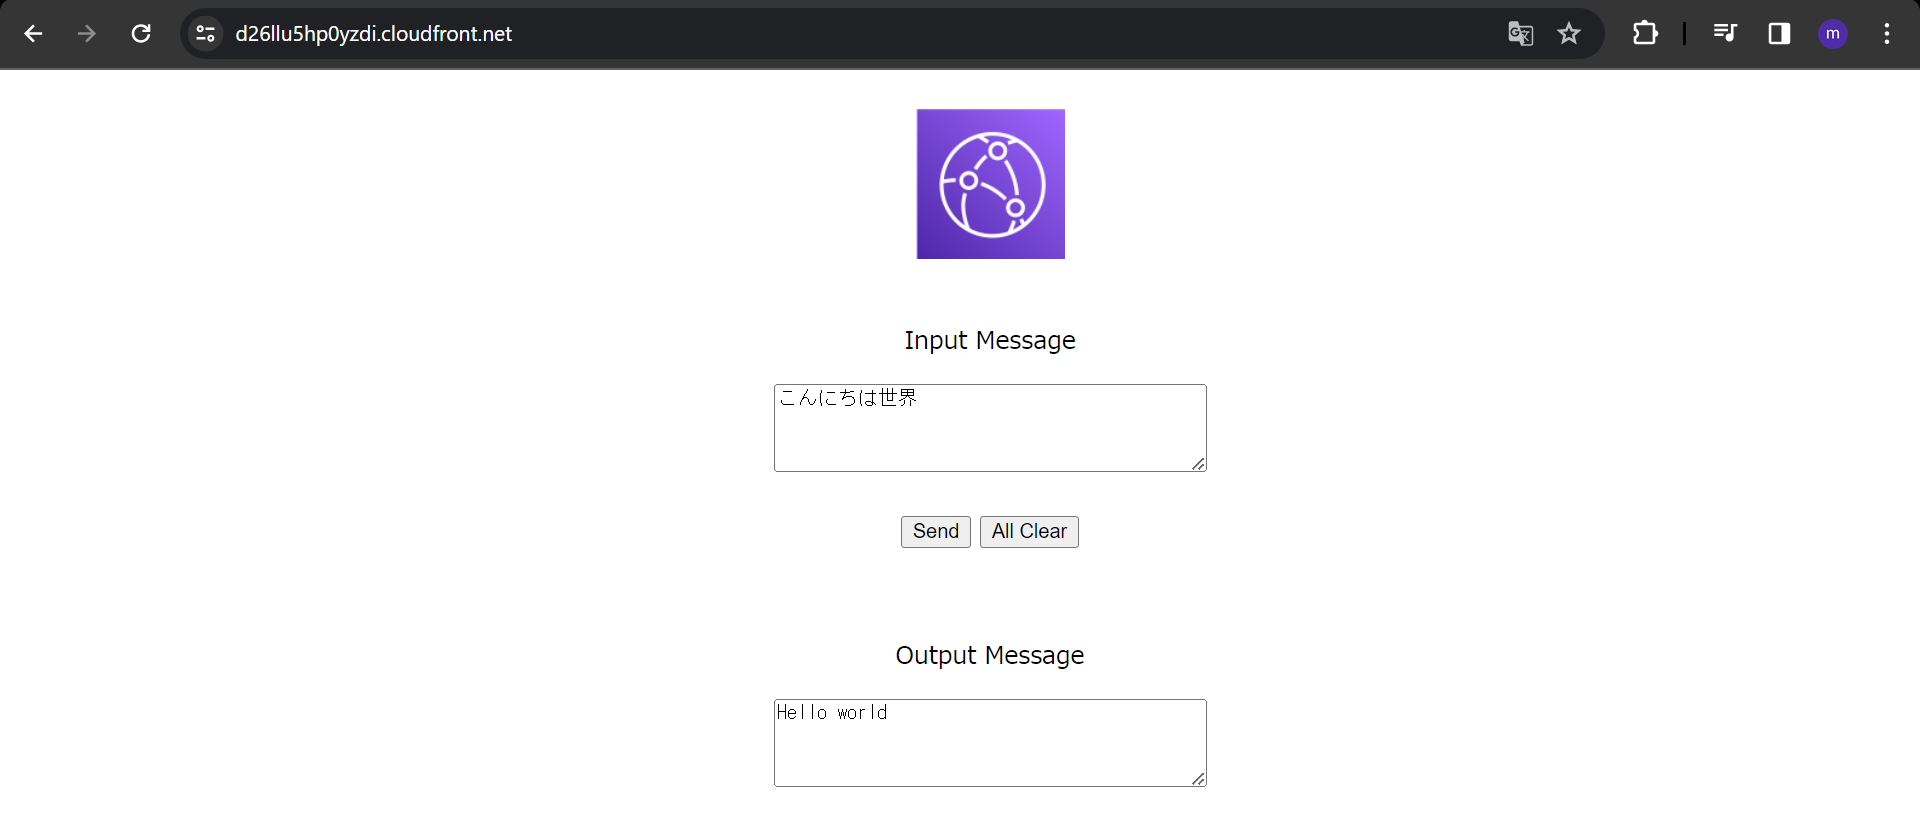Click the Send button
Image resolution: width=1920 pixels, height=825 pixels.
[936, 532]
